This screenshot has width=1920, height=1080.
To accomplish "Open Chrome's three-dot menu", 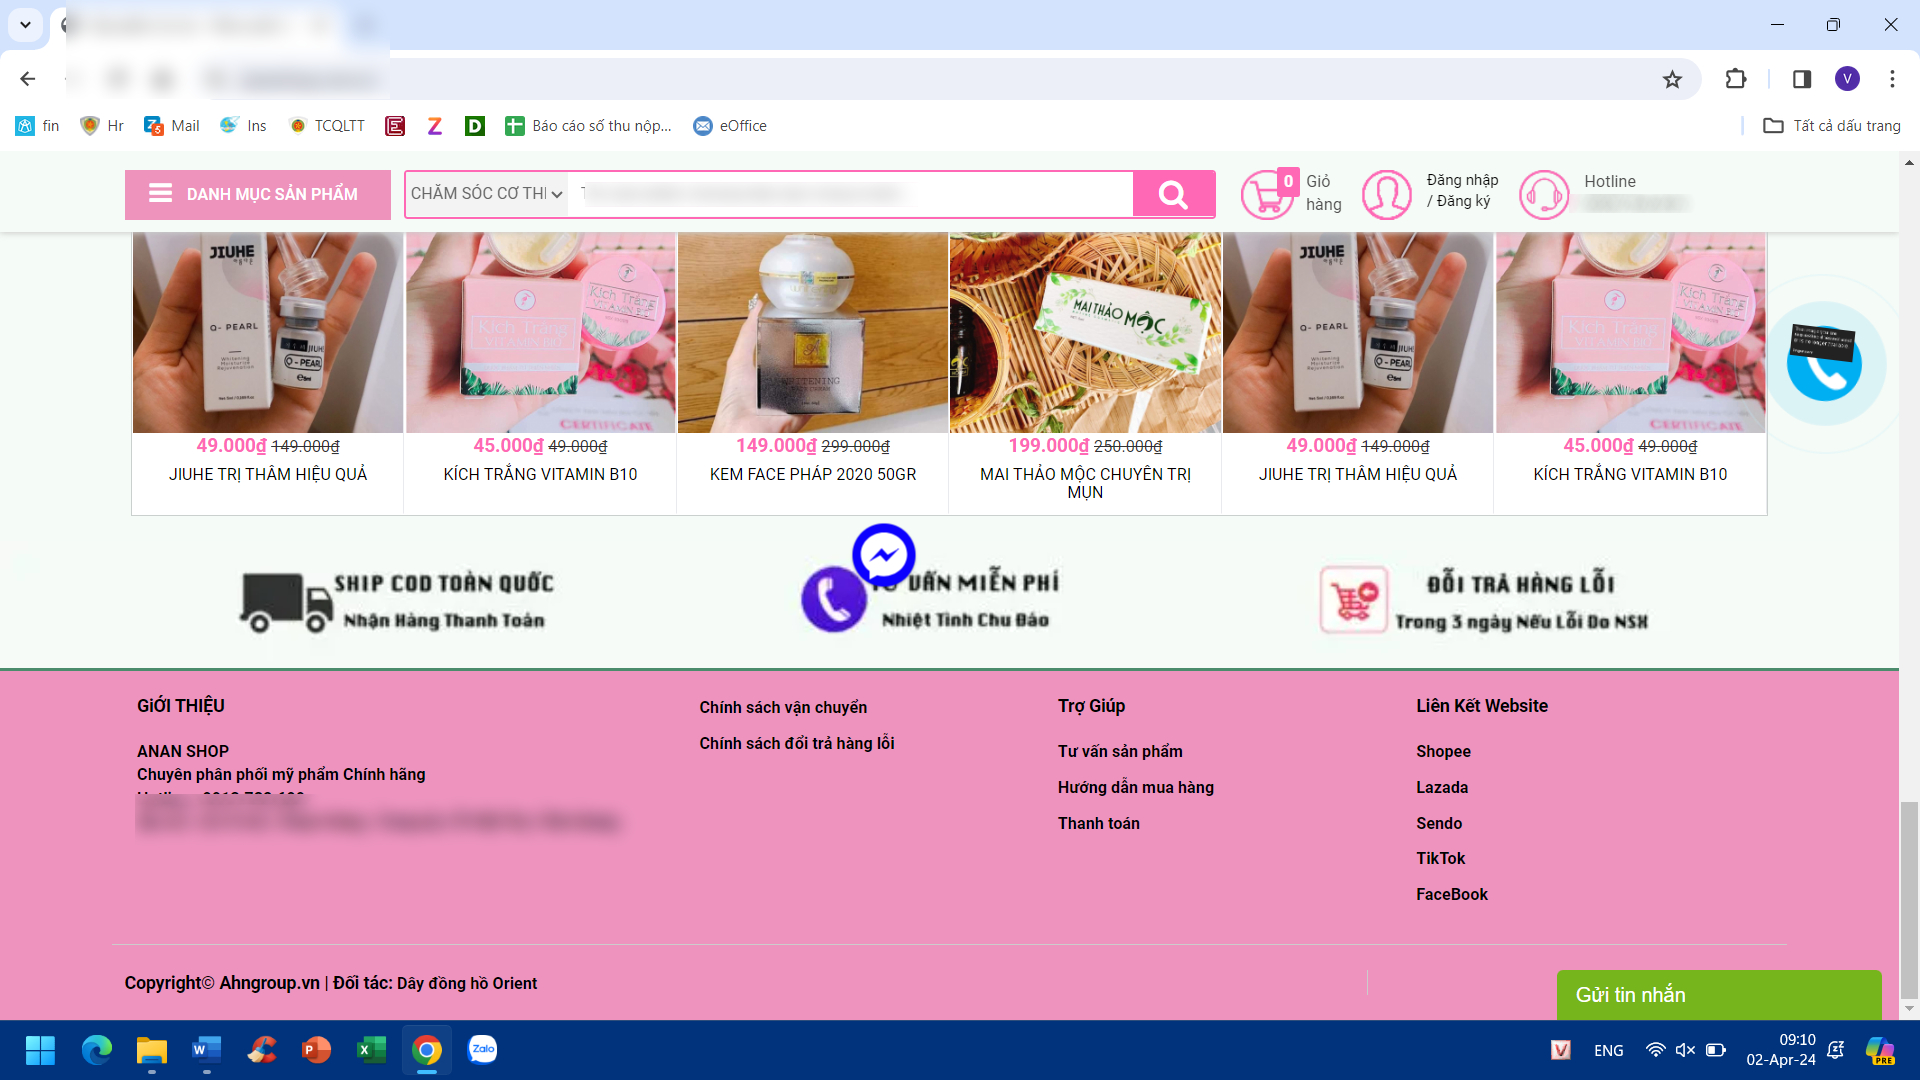I will (x=1892, y=79).
